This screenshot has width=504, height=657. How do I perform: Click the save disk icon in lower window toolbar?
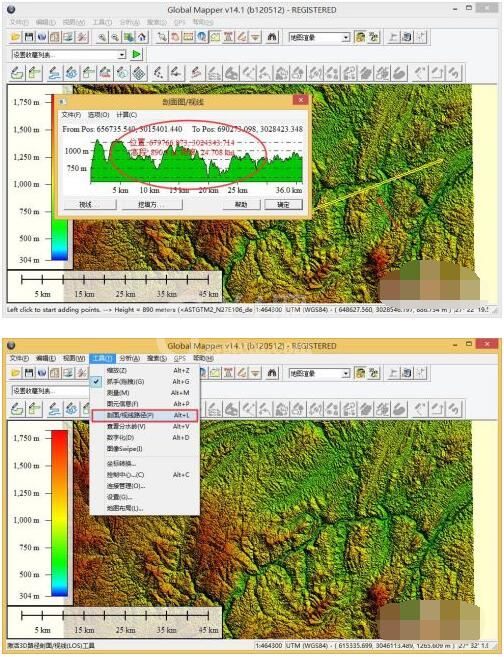coord(28,373)
